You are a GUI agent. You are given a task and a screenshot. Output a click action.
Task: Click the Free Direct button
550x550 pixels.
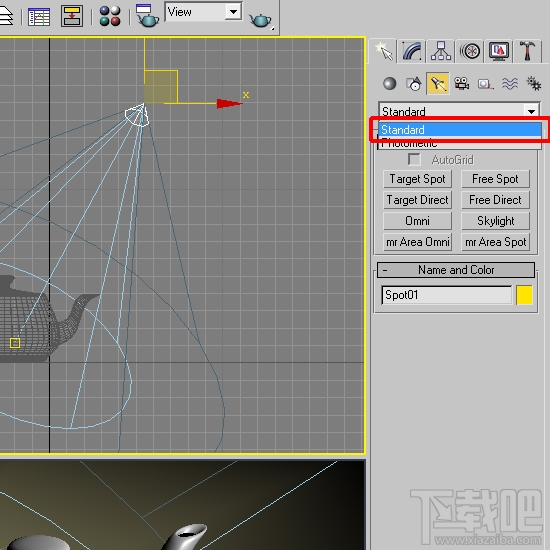tap(495, 200)
